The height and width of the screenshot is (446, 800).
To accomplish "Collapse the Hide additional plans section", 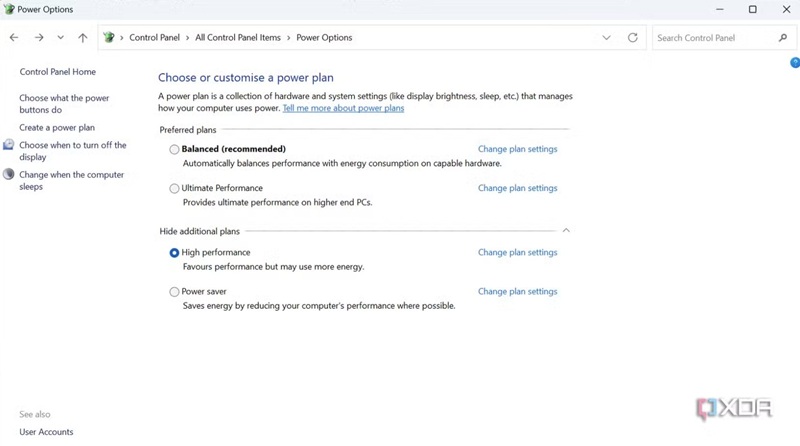I will tap(566, 231).
